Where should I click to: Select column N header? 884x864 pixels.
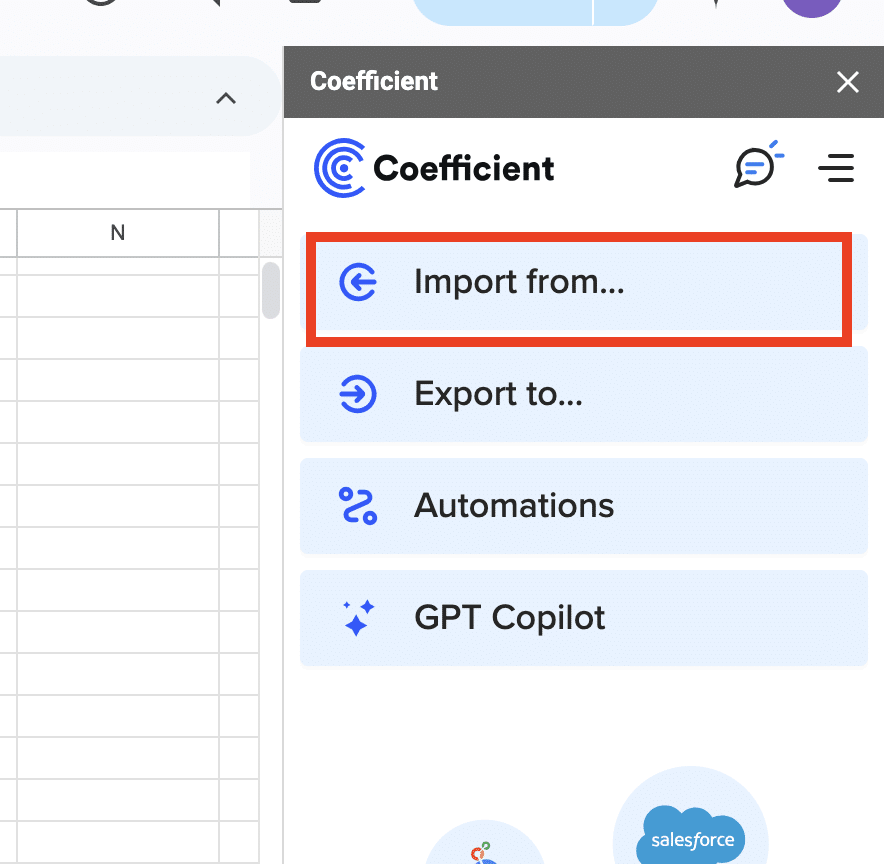click(117, 233)
